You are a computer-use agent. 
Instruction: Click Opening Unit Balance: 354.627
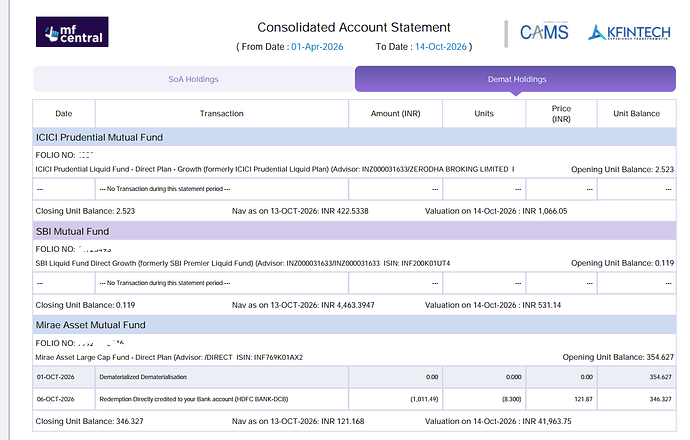click(618, 357)
